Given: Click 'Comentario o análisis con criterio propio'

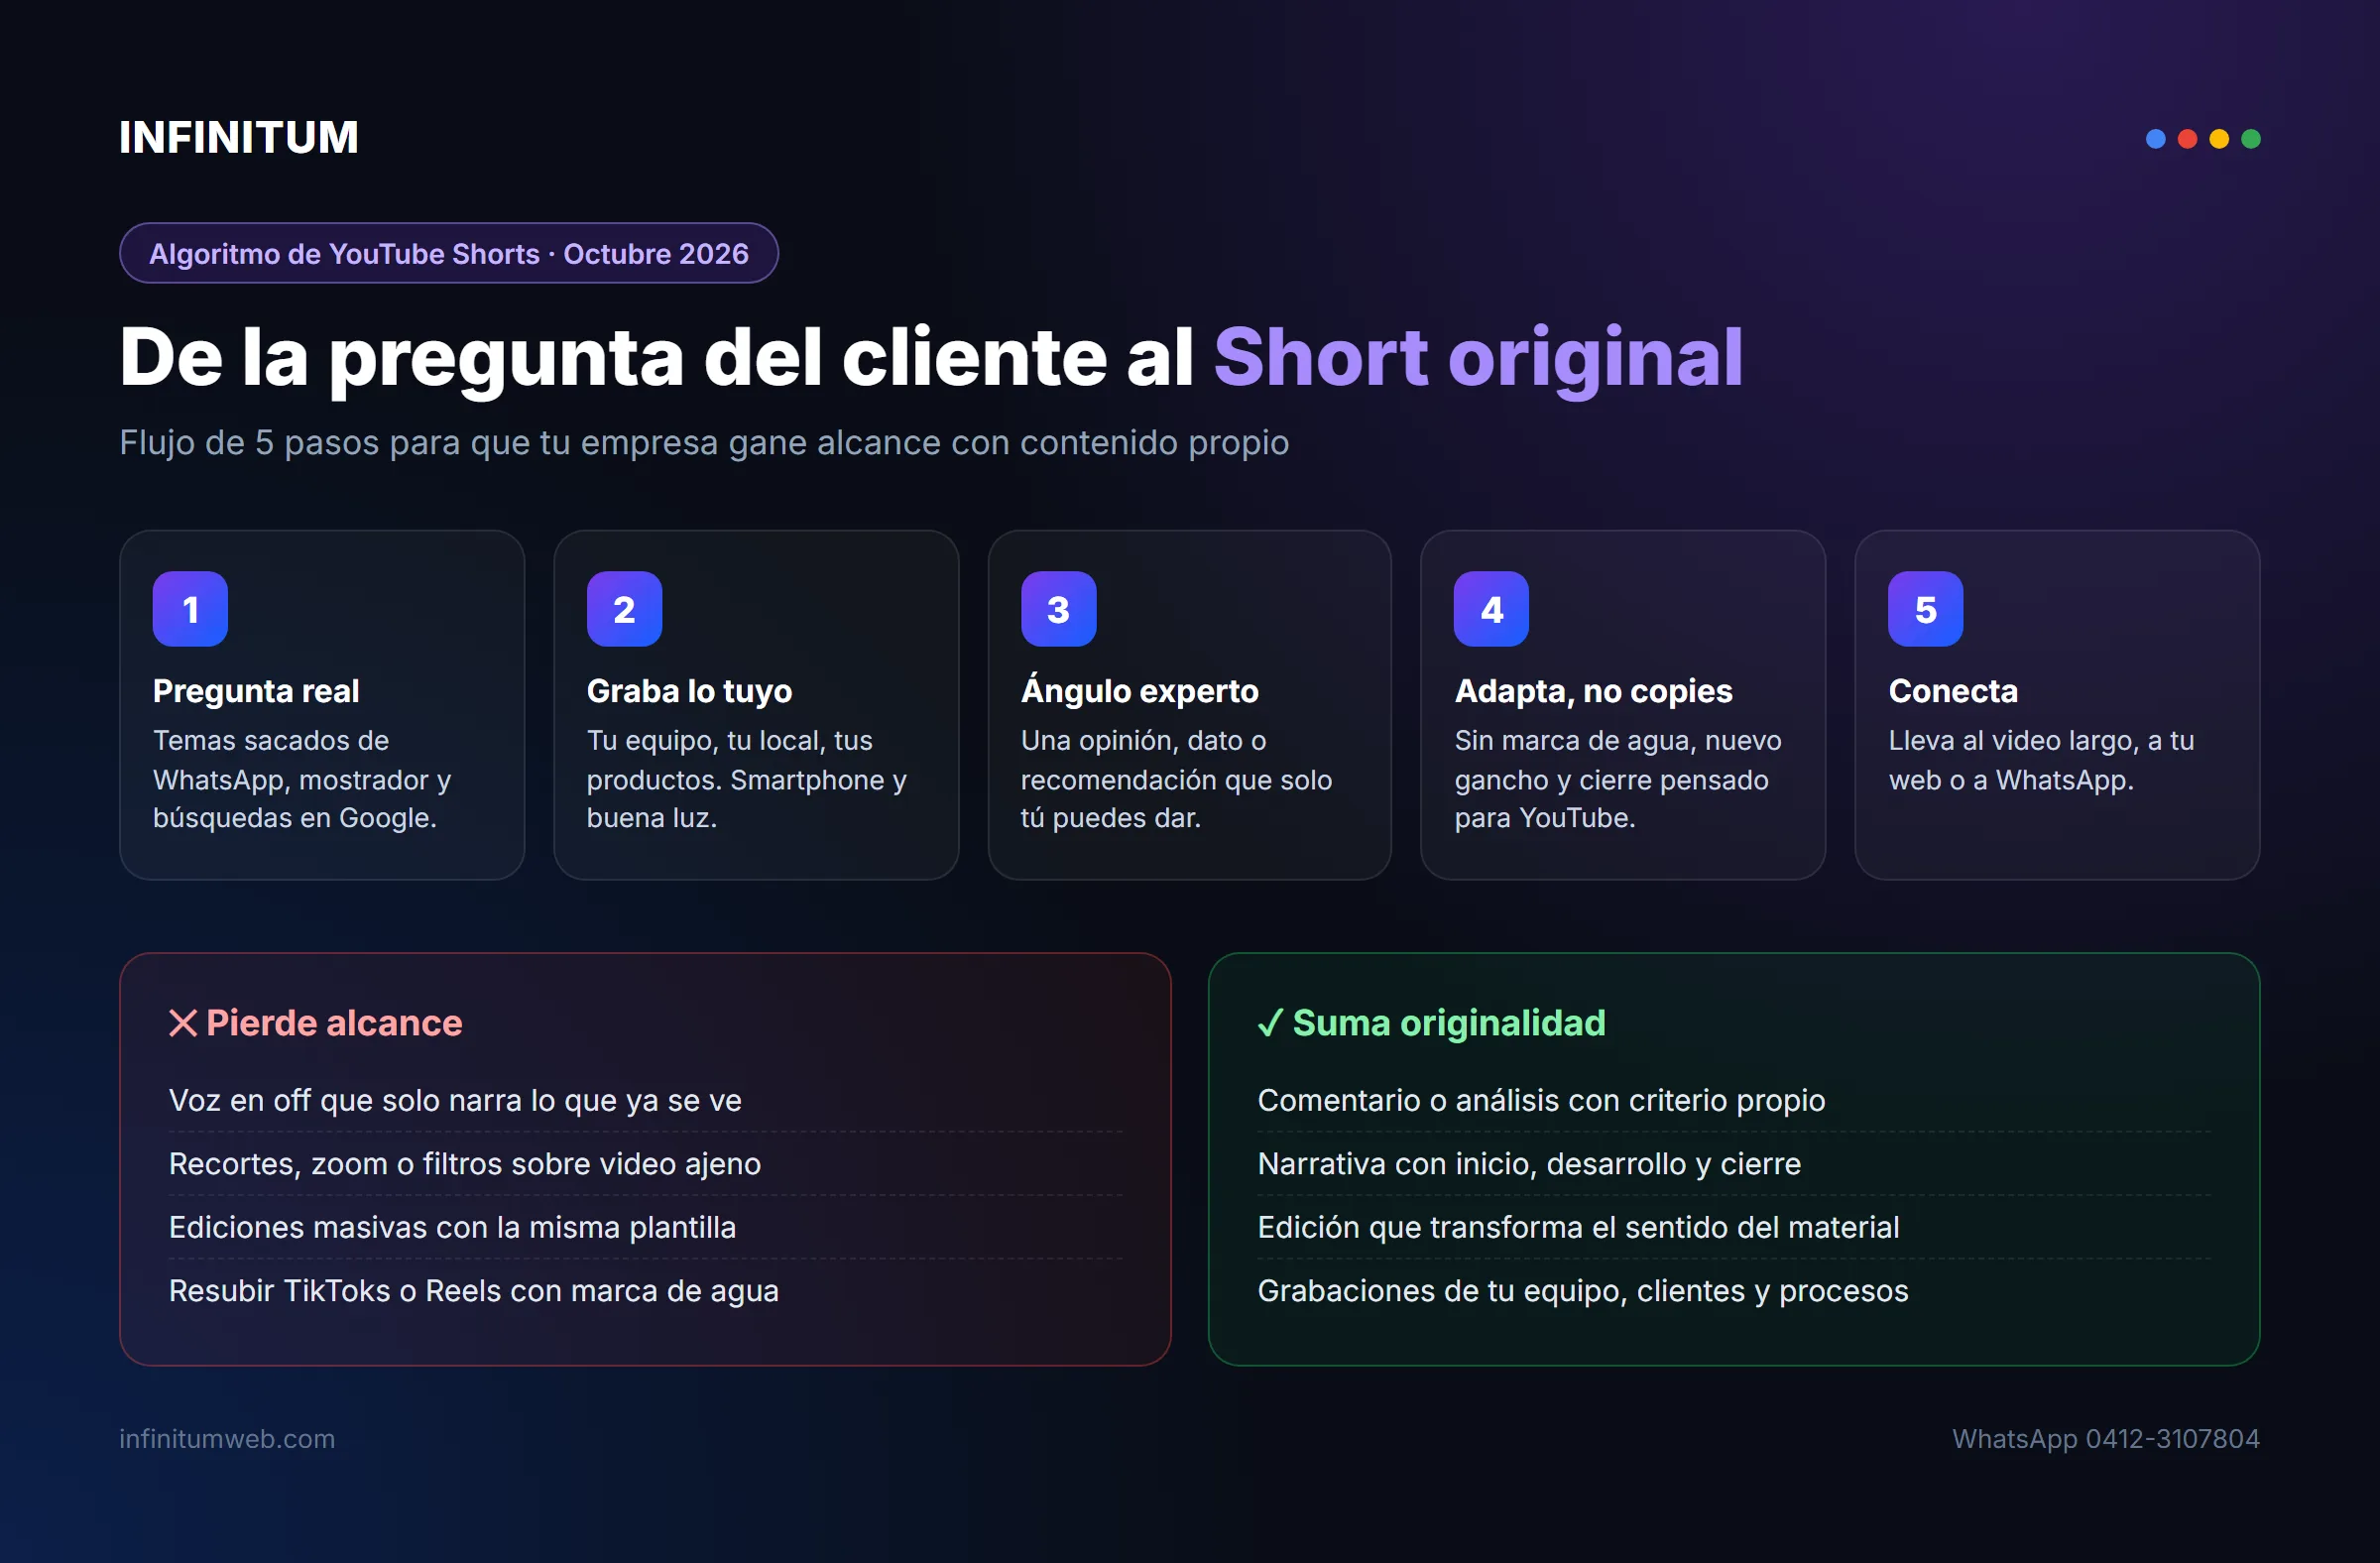Looking at the screenshot, I should coord(1541,1100).
